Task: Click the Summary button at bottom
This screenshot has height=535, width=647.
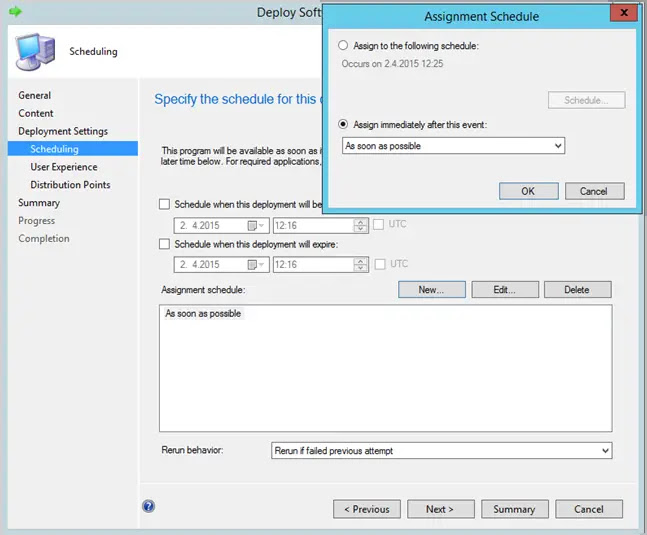Action: 515,509
